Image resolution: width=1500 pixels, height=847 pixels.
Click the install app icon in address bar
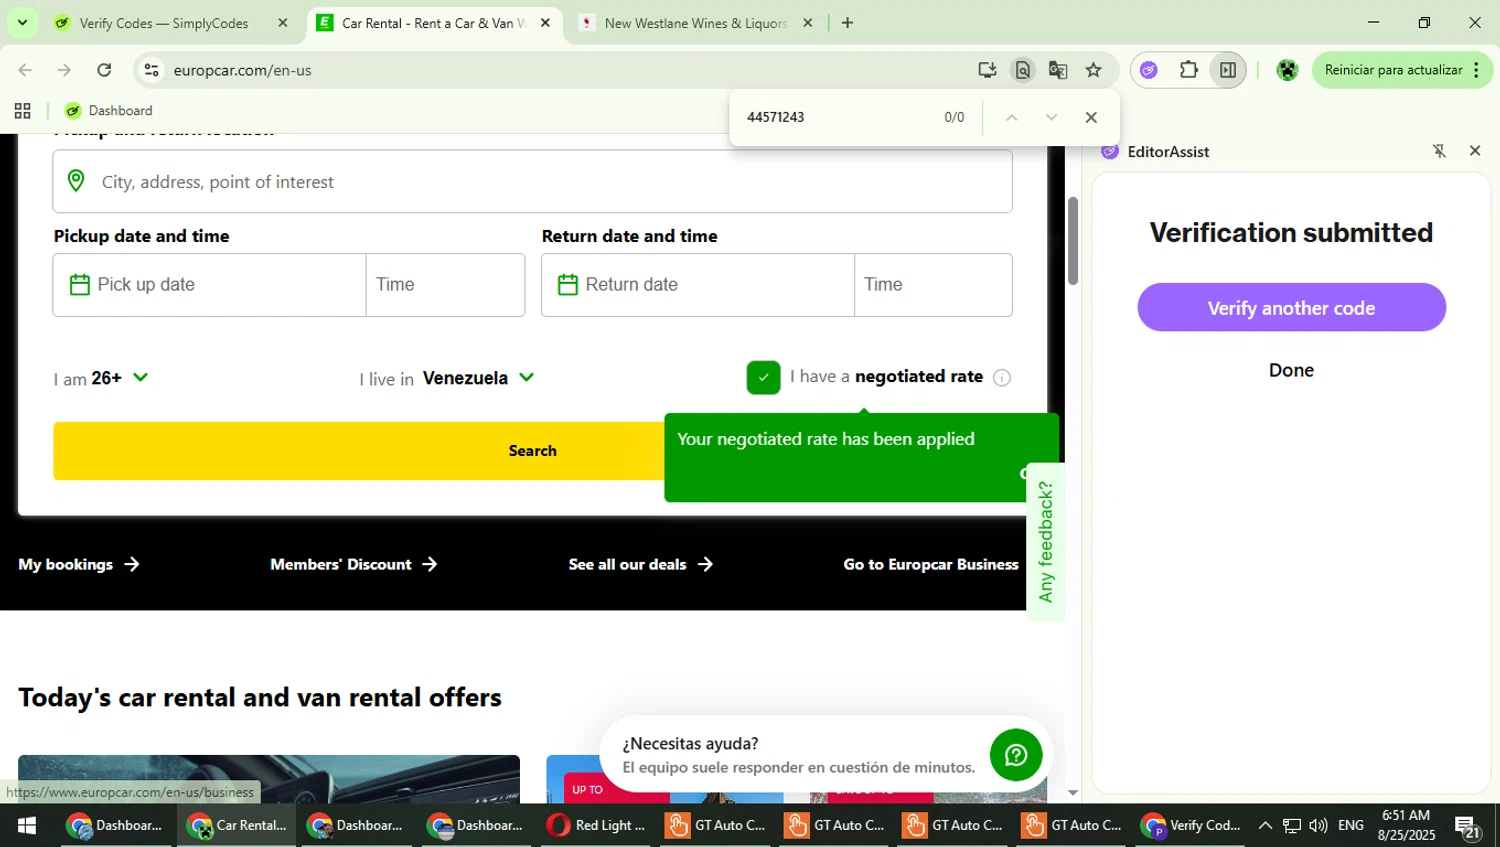[x=987, y=70]
